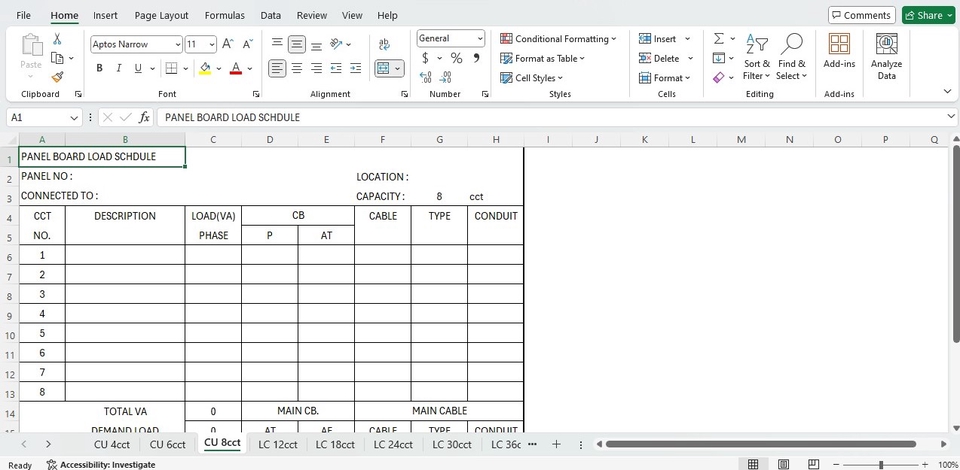Click Accessibility: Investigate status
The image size is (960, 470).
point(101,464)
